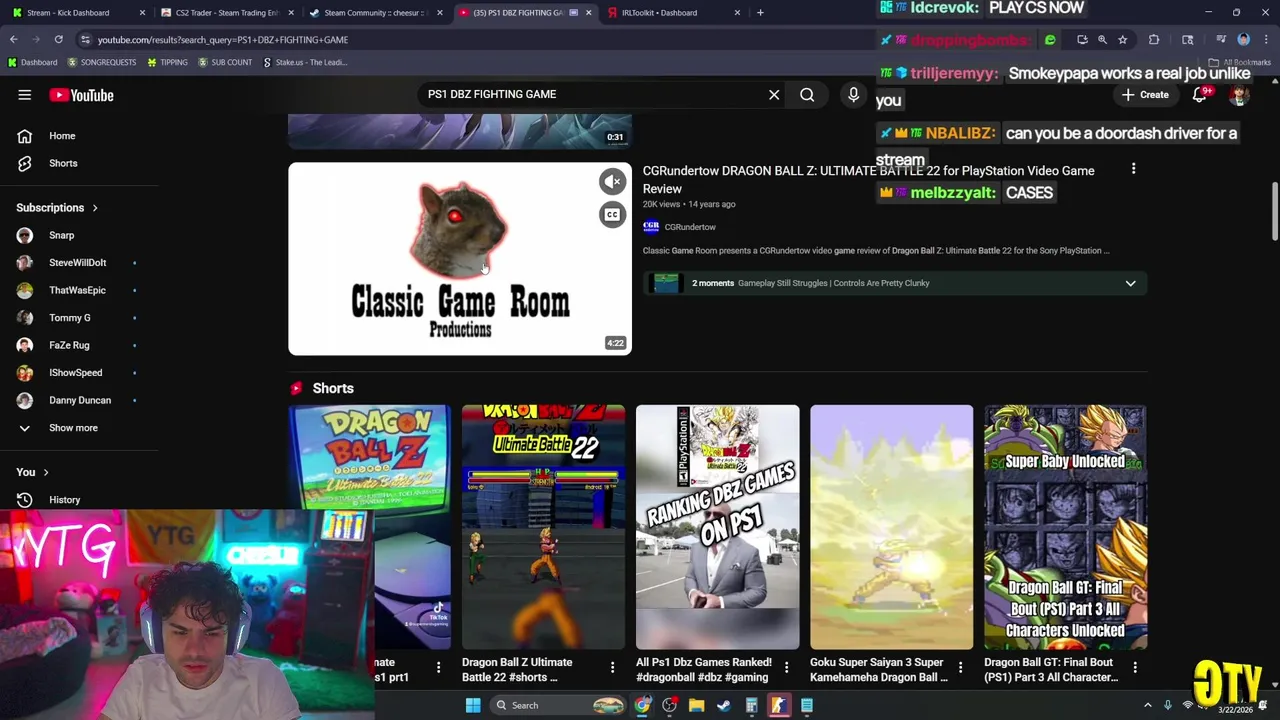Image resolution: width=1280 pixels, height=720 pixels.
Task: Open Chrome from the taskbar
Action: tap(642, 705)
